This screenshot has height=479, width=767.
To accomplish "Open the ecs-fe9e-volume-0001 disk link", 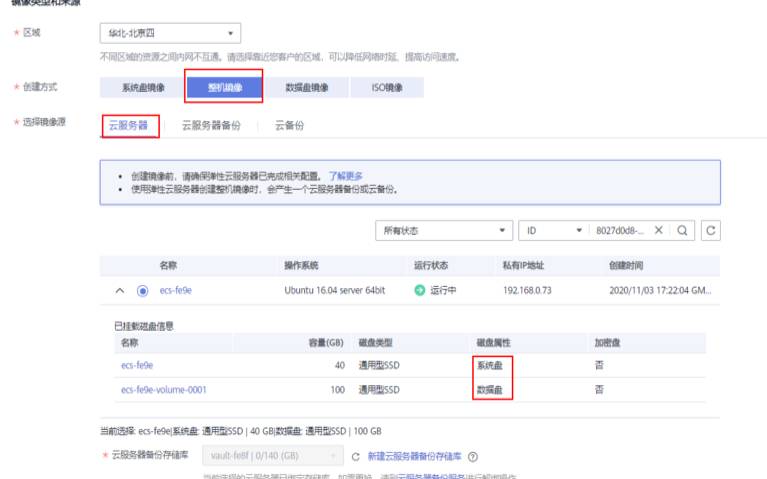I will [x=164, y=389].
